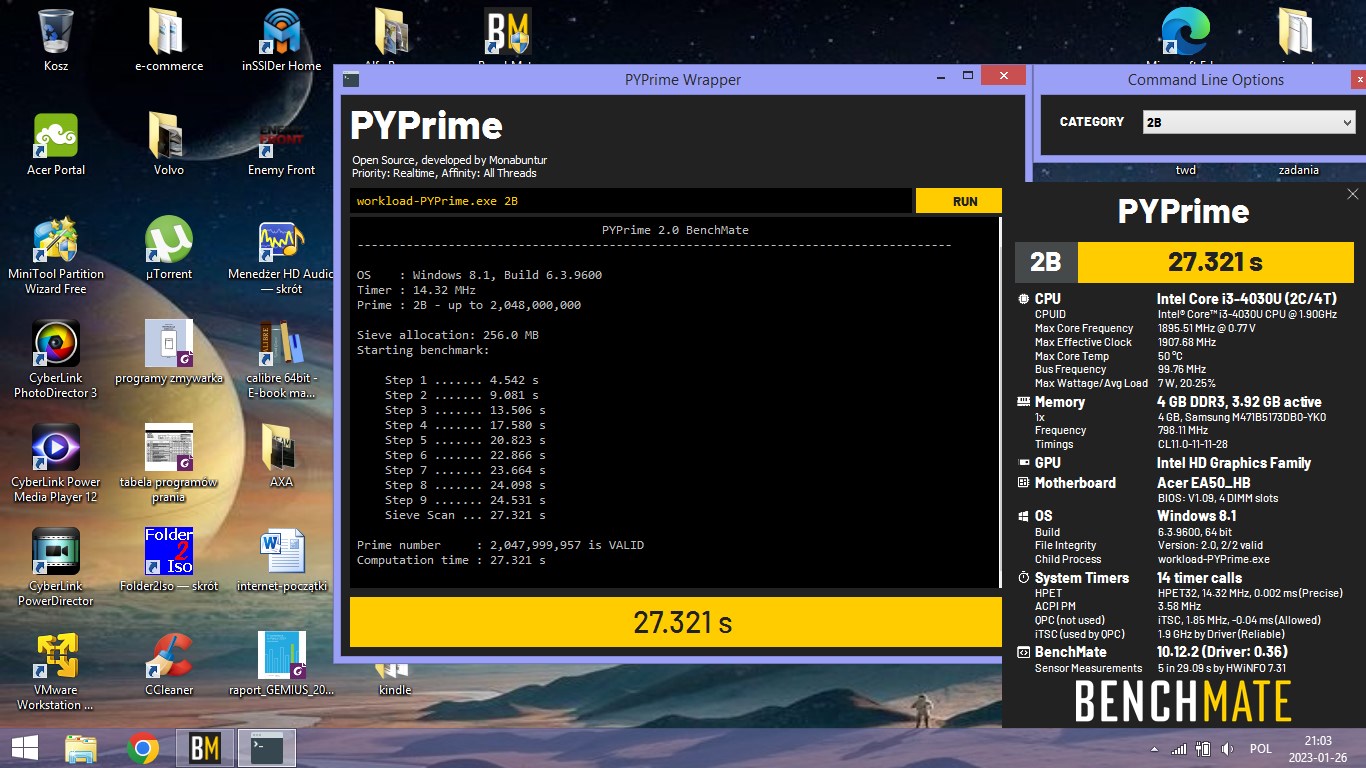Viewport: 1366px width, 768px height.
Task: Open µTorrent desktop shortcut
Action: [169, 248]
